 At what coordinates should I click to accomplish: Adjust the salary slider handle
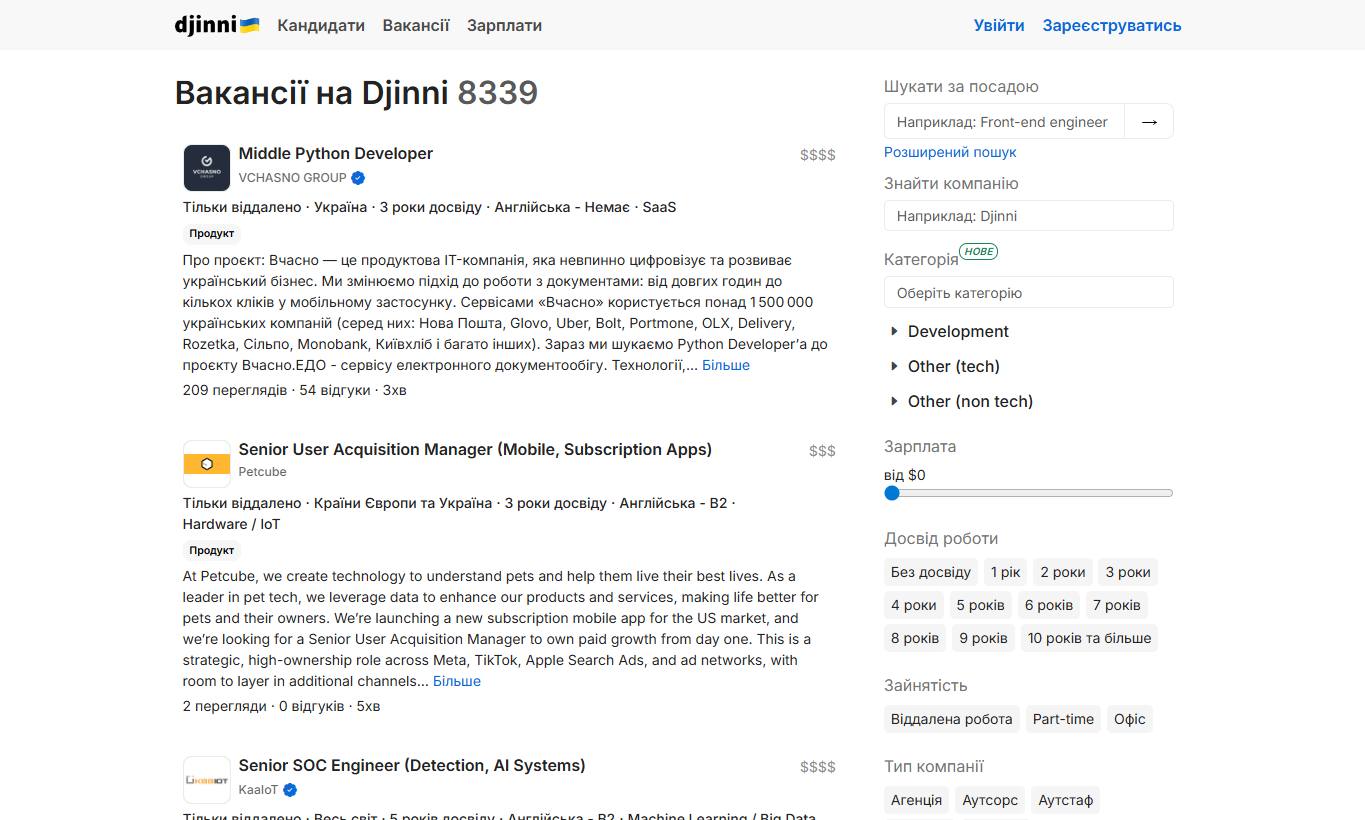(x=892, y=493)
